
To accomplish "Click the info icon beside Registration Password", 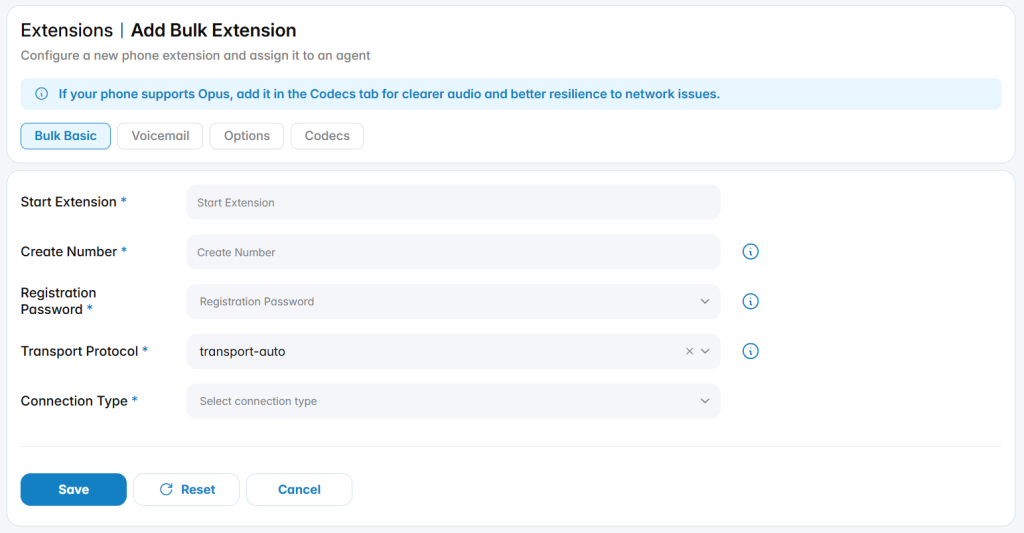I will click(x=750, y=301).
